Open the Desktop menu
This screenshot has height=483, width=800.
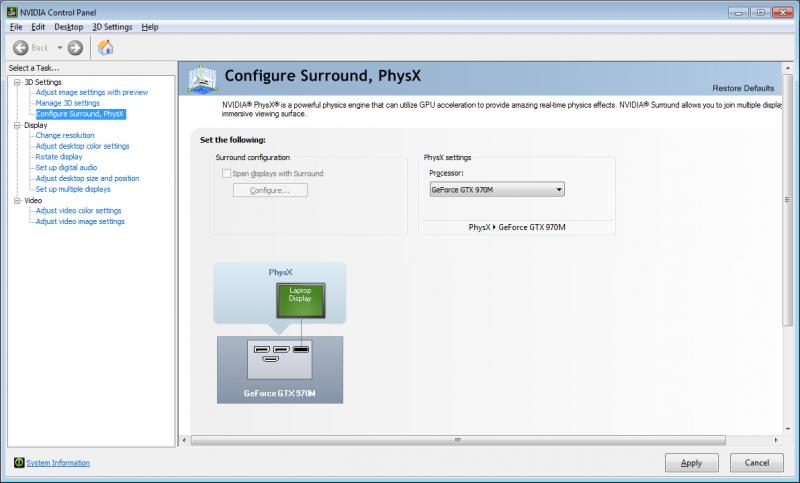(x=68, y=27)
